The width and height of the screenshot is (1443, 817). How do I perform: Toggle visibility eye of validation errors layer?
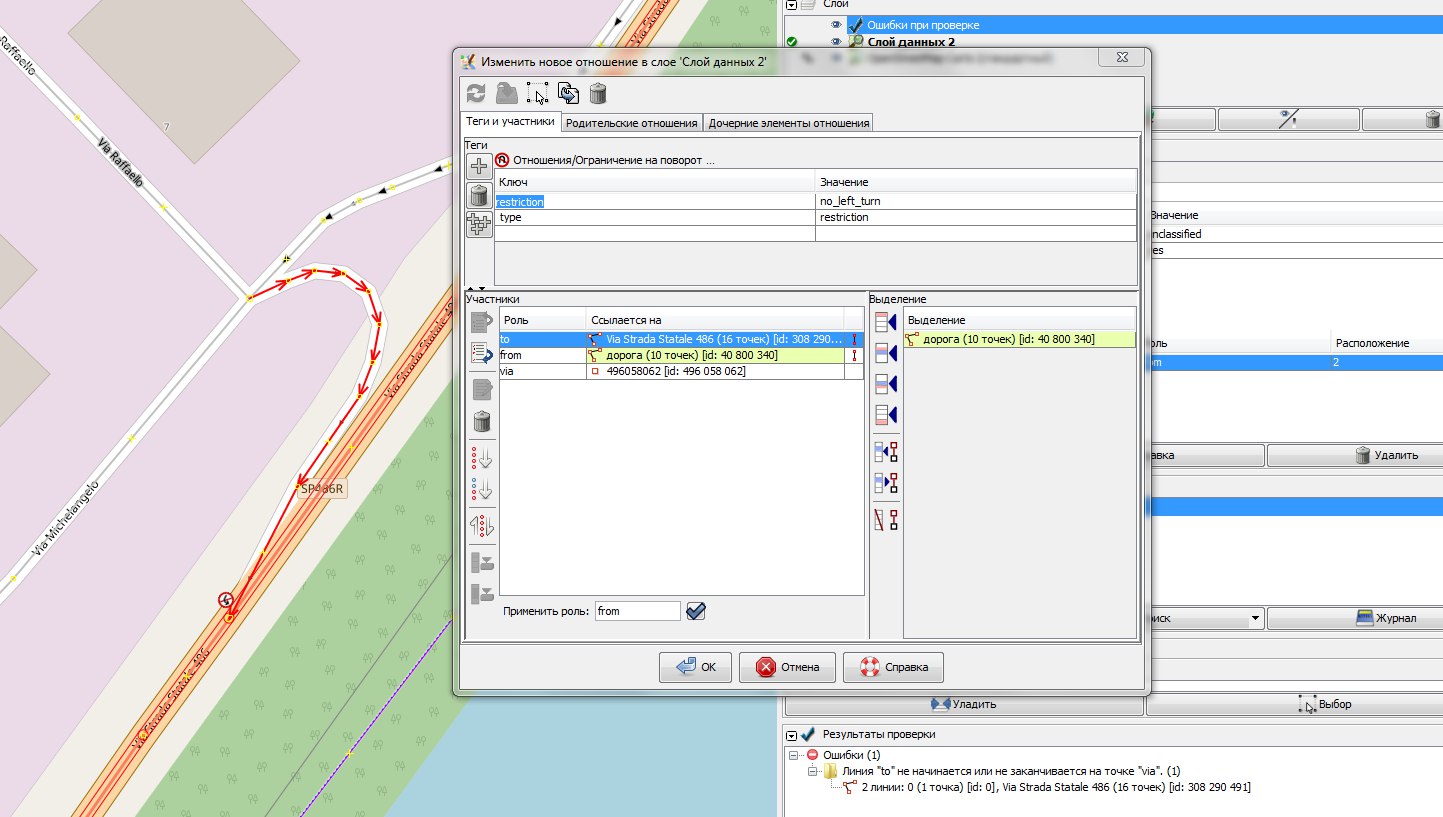pyautogui.click(x=837, y=25)
